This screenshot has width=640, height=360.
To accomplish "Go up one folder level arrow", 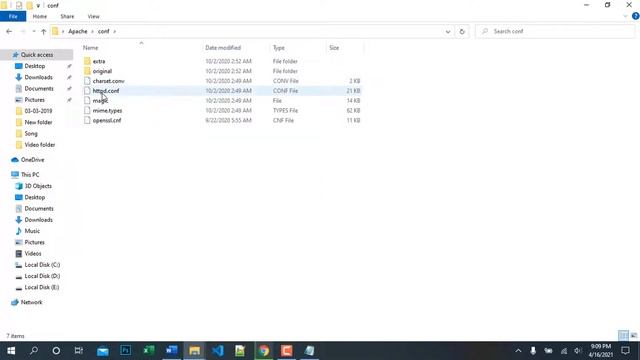I will 43,31.
